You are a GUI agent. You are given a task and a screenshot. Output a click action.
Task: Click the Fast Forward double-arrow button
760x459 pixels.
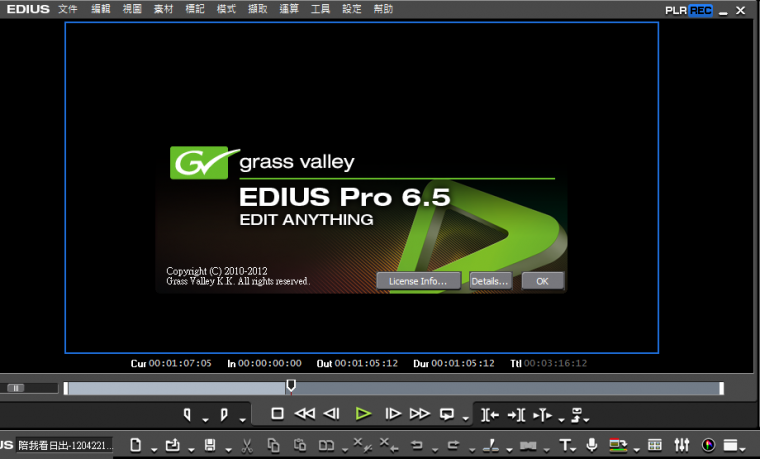point(420,414)
